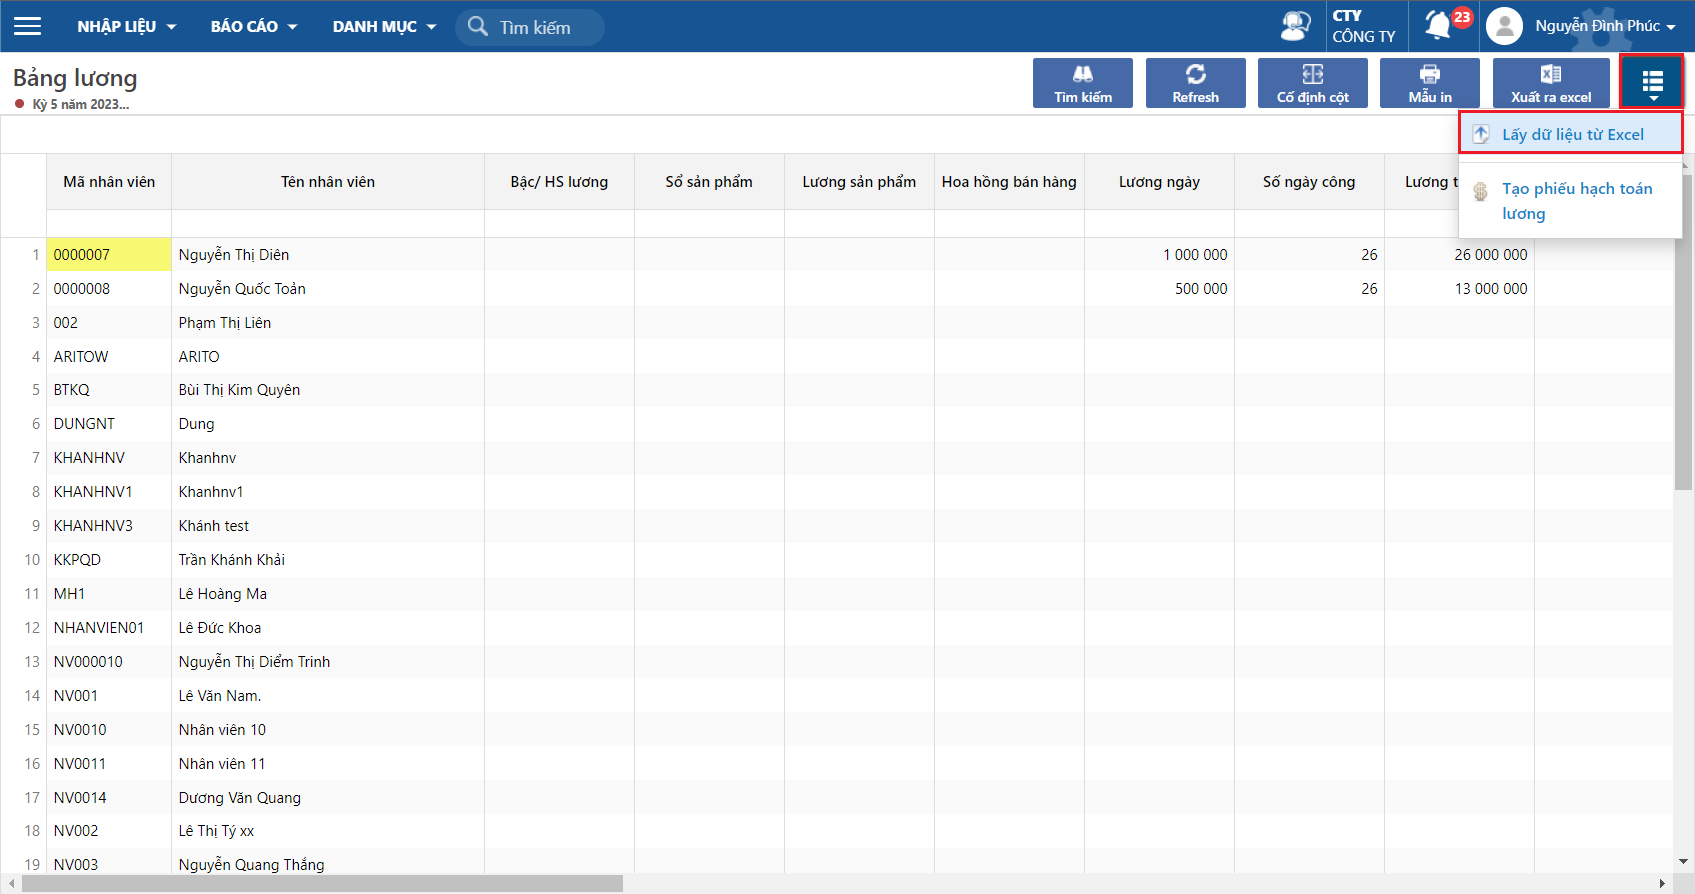
Task: Open the DANH MỤC dropdown menu
Action: (x=384, y=27)
